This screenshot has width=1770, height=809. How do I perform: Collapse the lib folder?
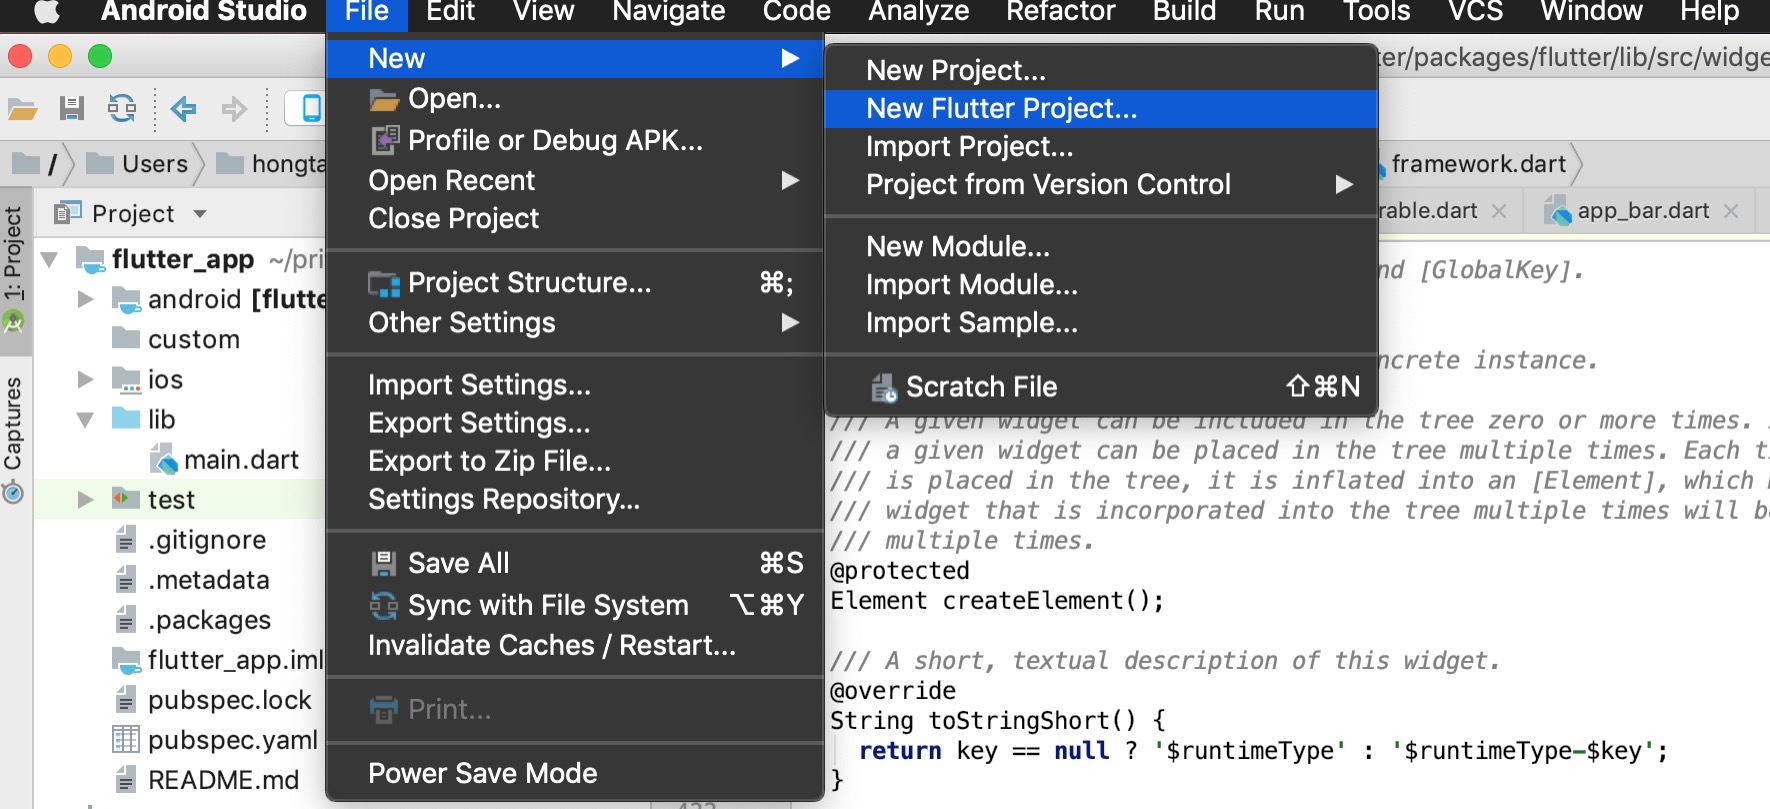86,419
